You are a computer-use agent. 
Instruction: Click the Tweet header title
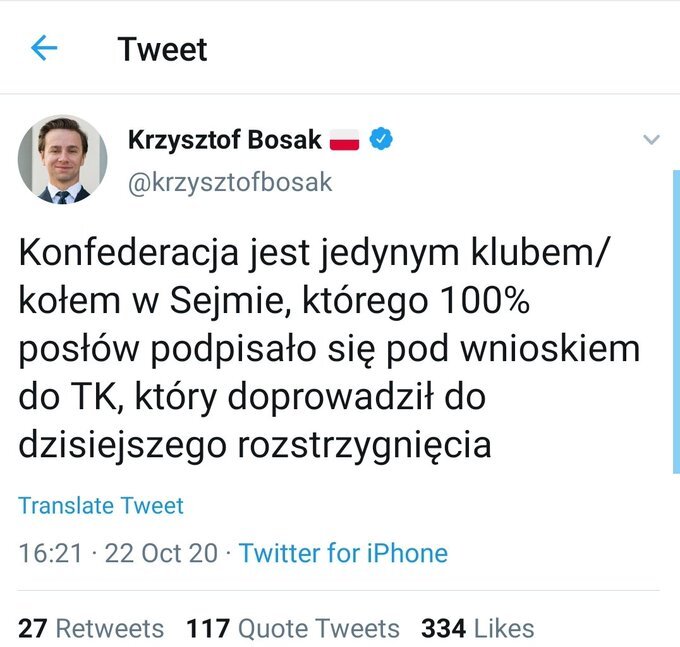(162, 49)
